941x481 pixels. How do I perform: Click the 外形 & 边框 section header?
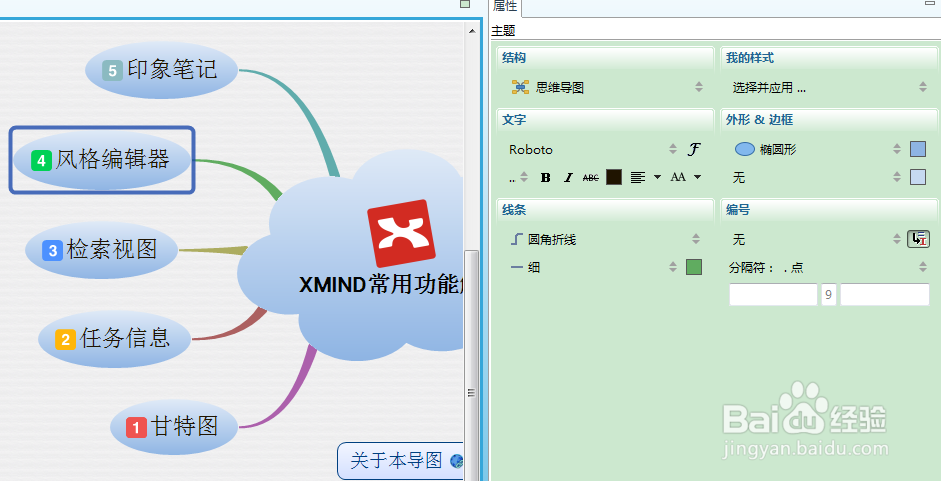tap(759, 119)
